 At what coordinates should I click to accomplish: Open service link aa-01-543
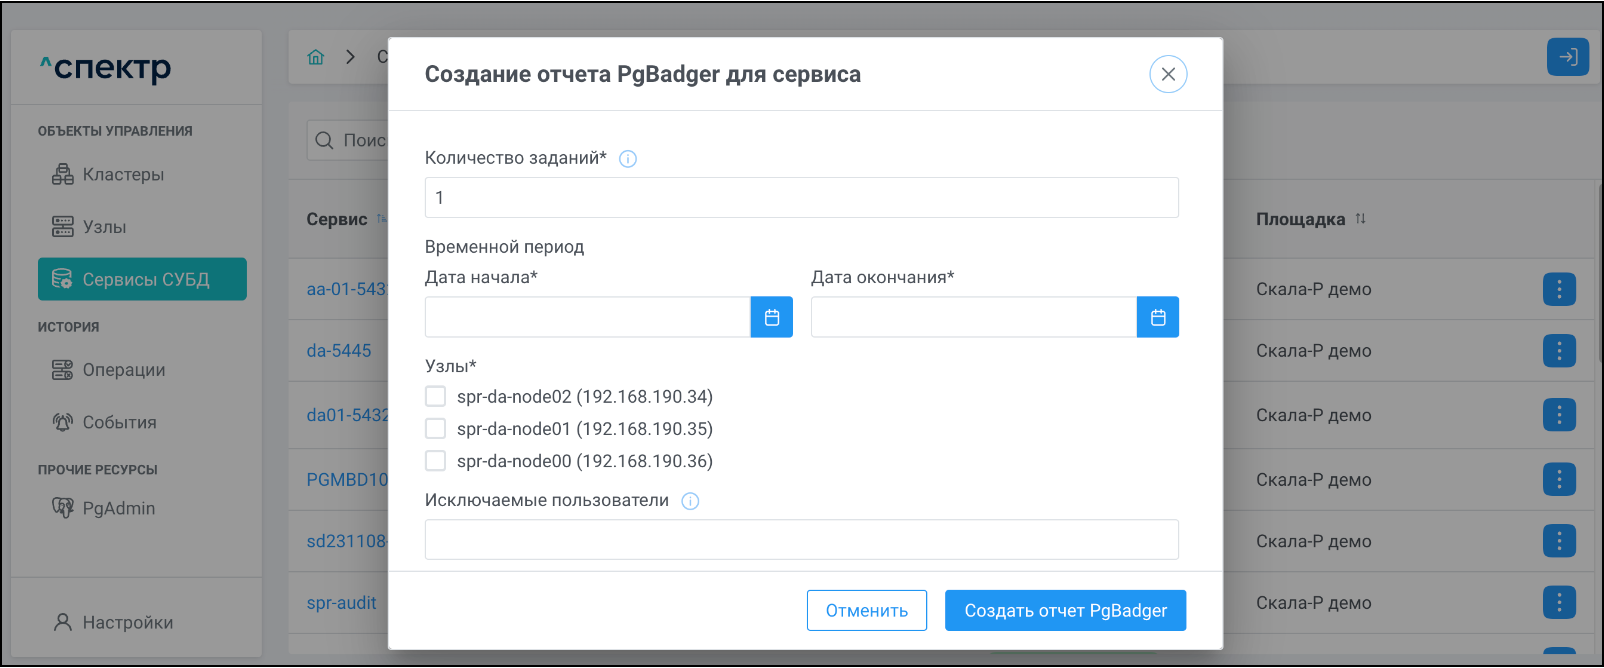pyautogui.click(x=347, y=290)
